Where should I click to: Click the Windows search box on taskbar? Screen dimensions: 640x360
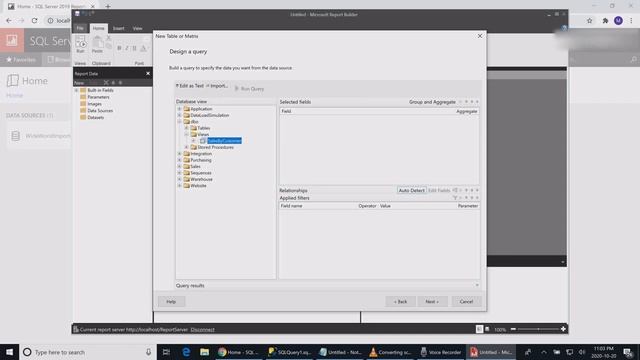(x=88, y=352)
